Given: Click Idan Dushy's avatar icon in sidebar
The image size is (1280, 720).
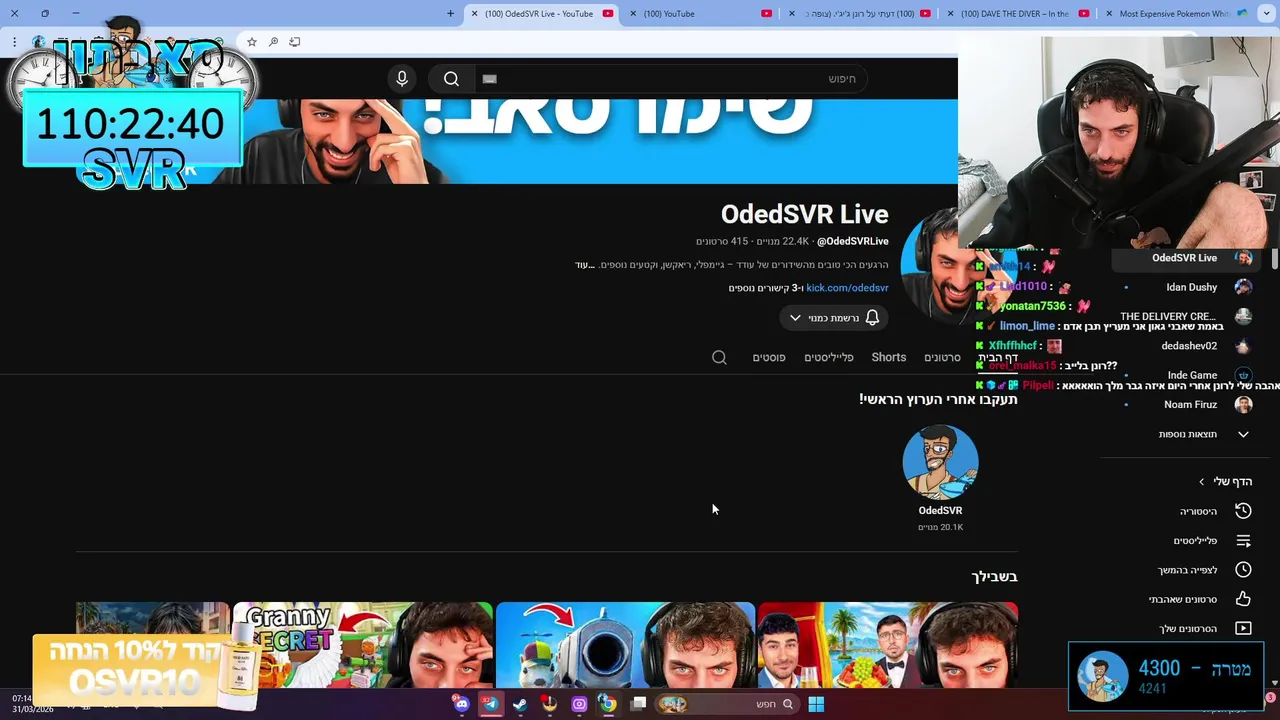Looking at the screenshot, I should 1243,287.
